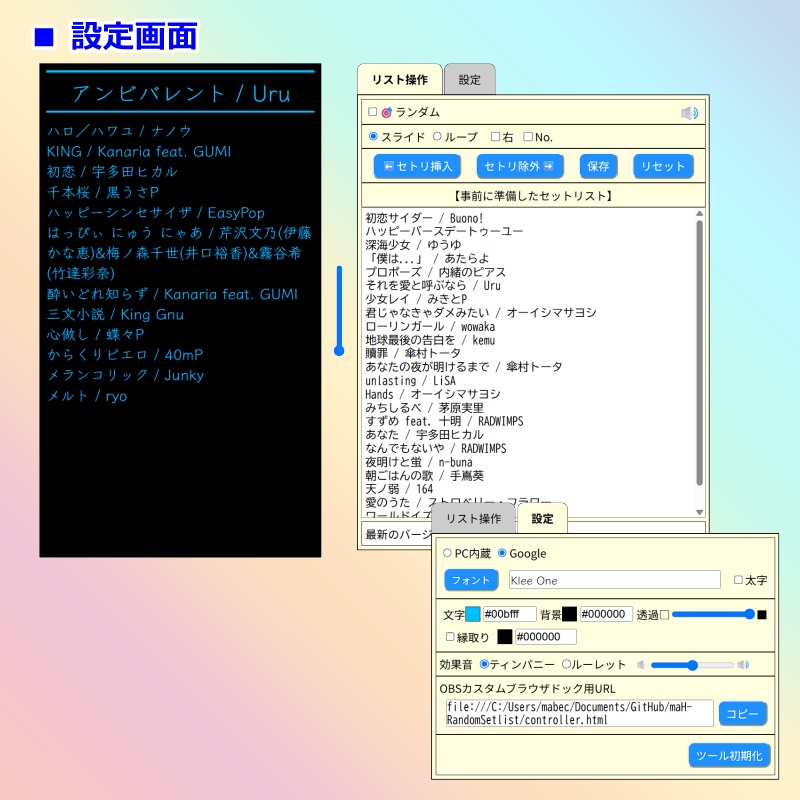
Task: Tick the No. checkbox
Action: point(528,136)
